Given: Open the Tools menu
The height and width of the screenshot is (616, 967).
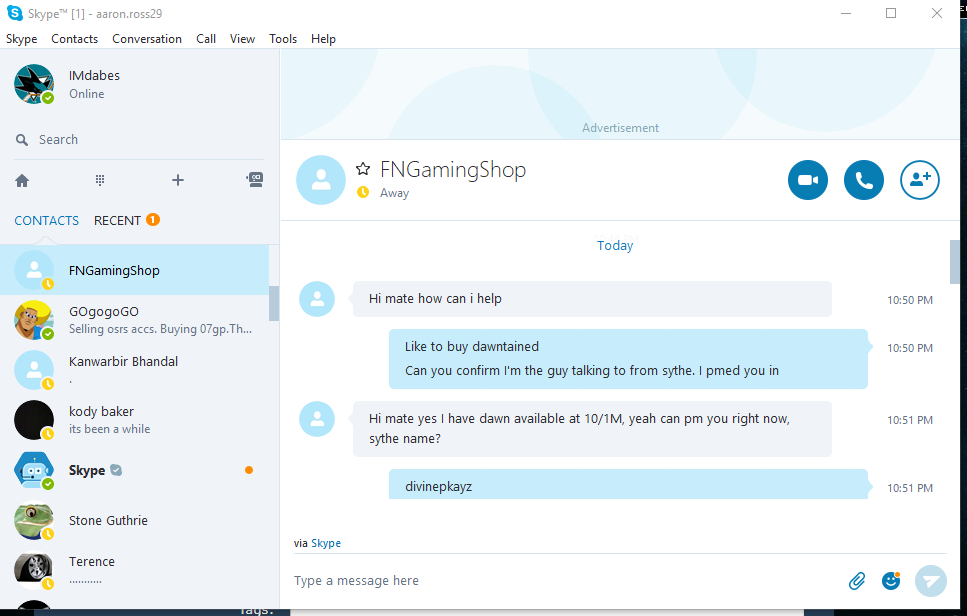Looking at the screenshot, I should tap(283, 39).
